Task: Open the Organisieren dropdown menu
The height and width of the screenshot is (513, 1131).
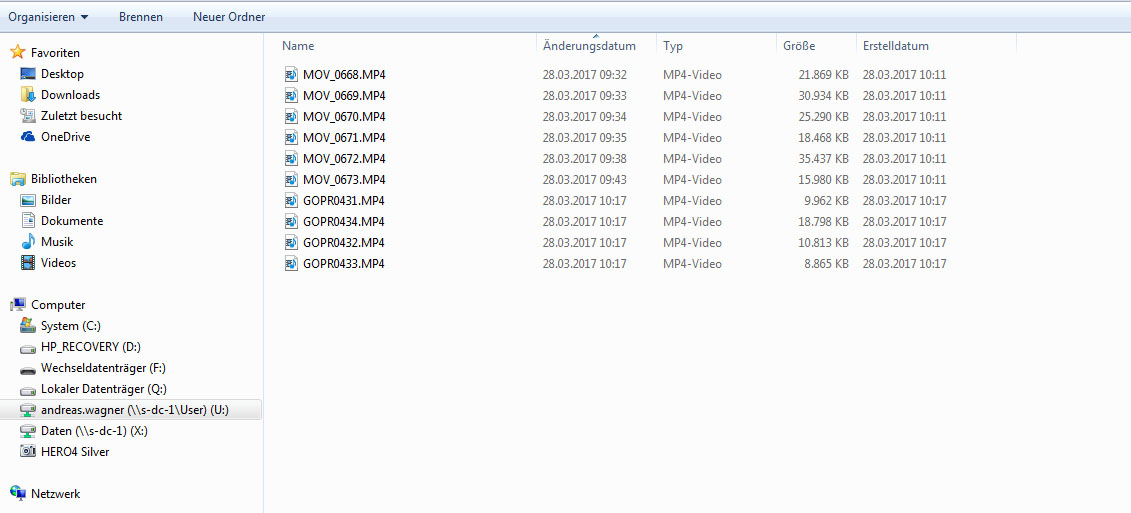Action: (48, 17)
